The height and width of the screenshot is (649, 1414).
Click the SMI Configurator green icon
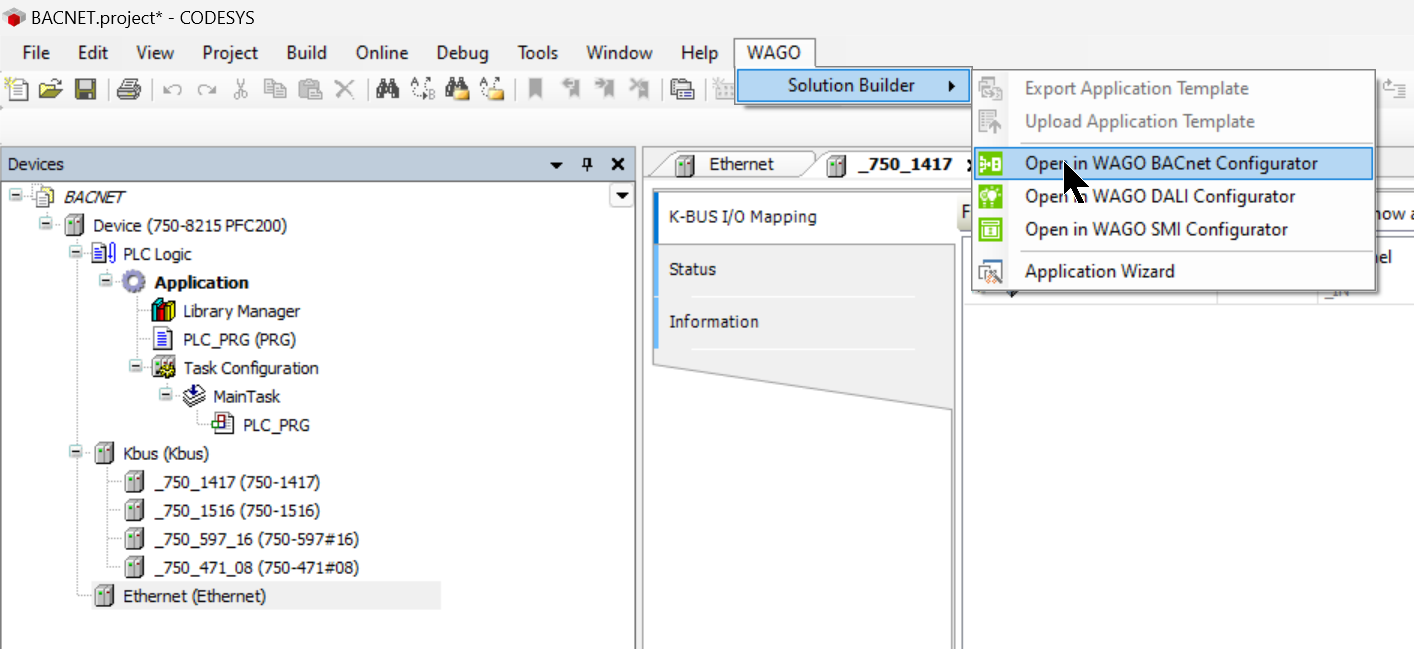[x=990, y=229]
